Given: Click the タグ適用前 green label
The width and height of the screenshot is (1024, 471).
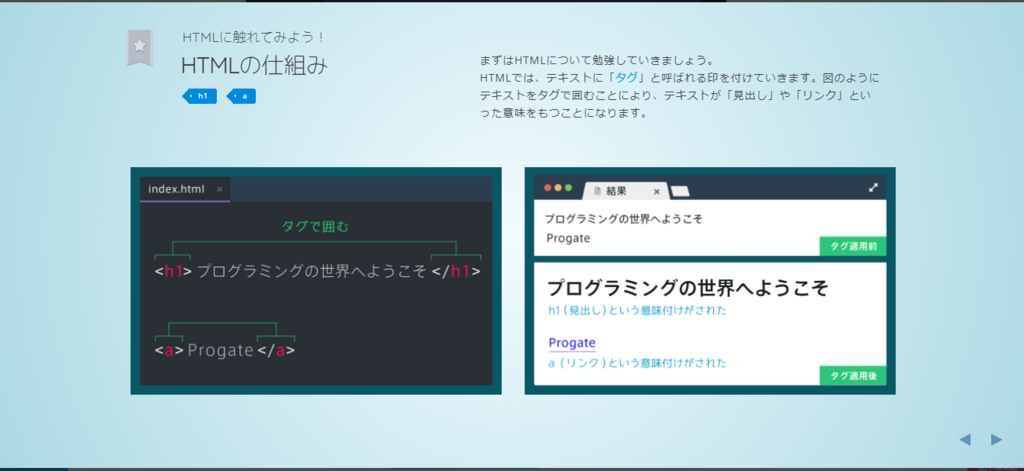Looking at the screenshot, I should [853, 246].
